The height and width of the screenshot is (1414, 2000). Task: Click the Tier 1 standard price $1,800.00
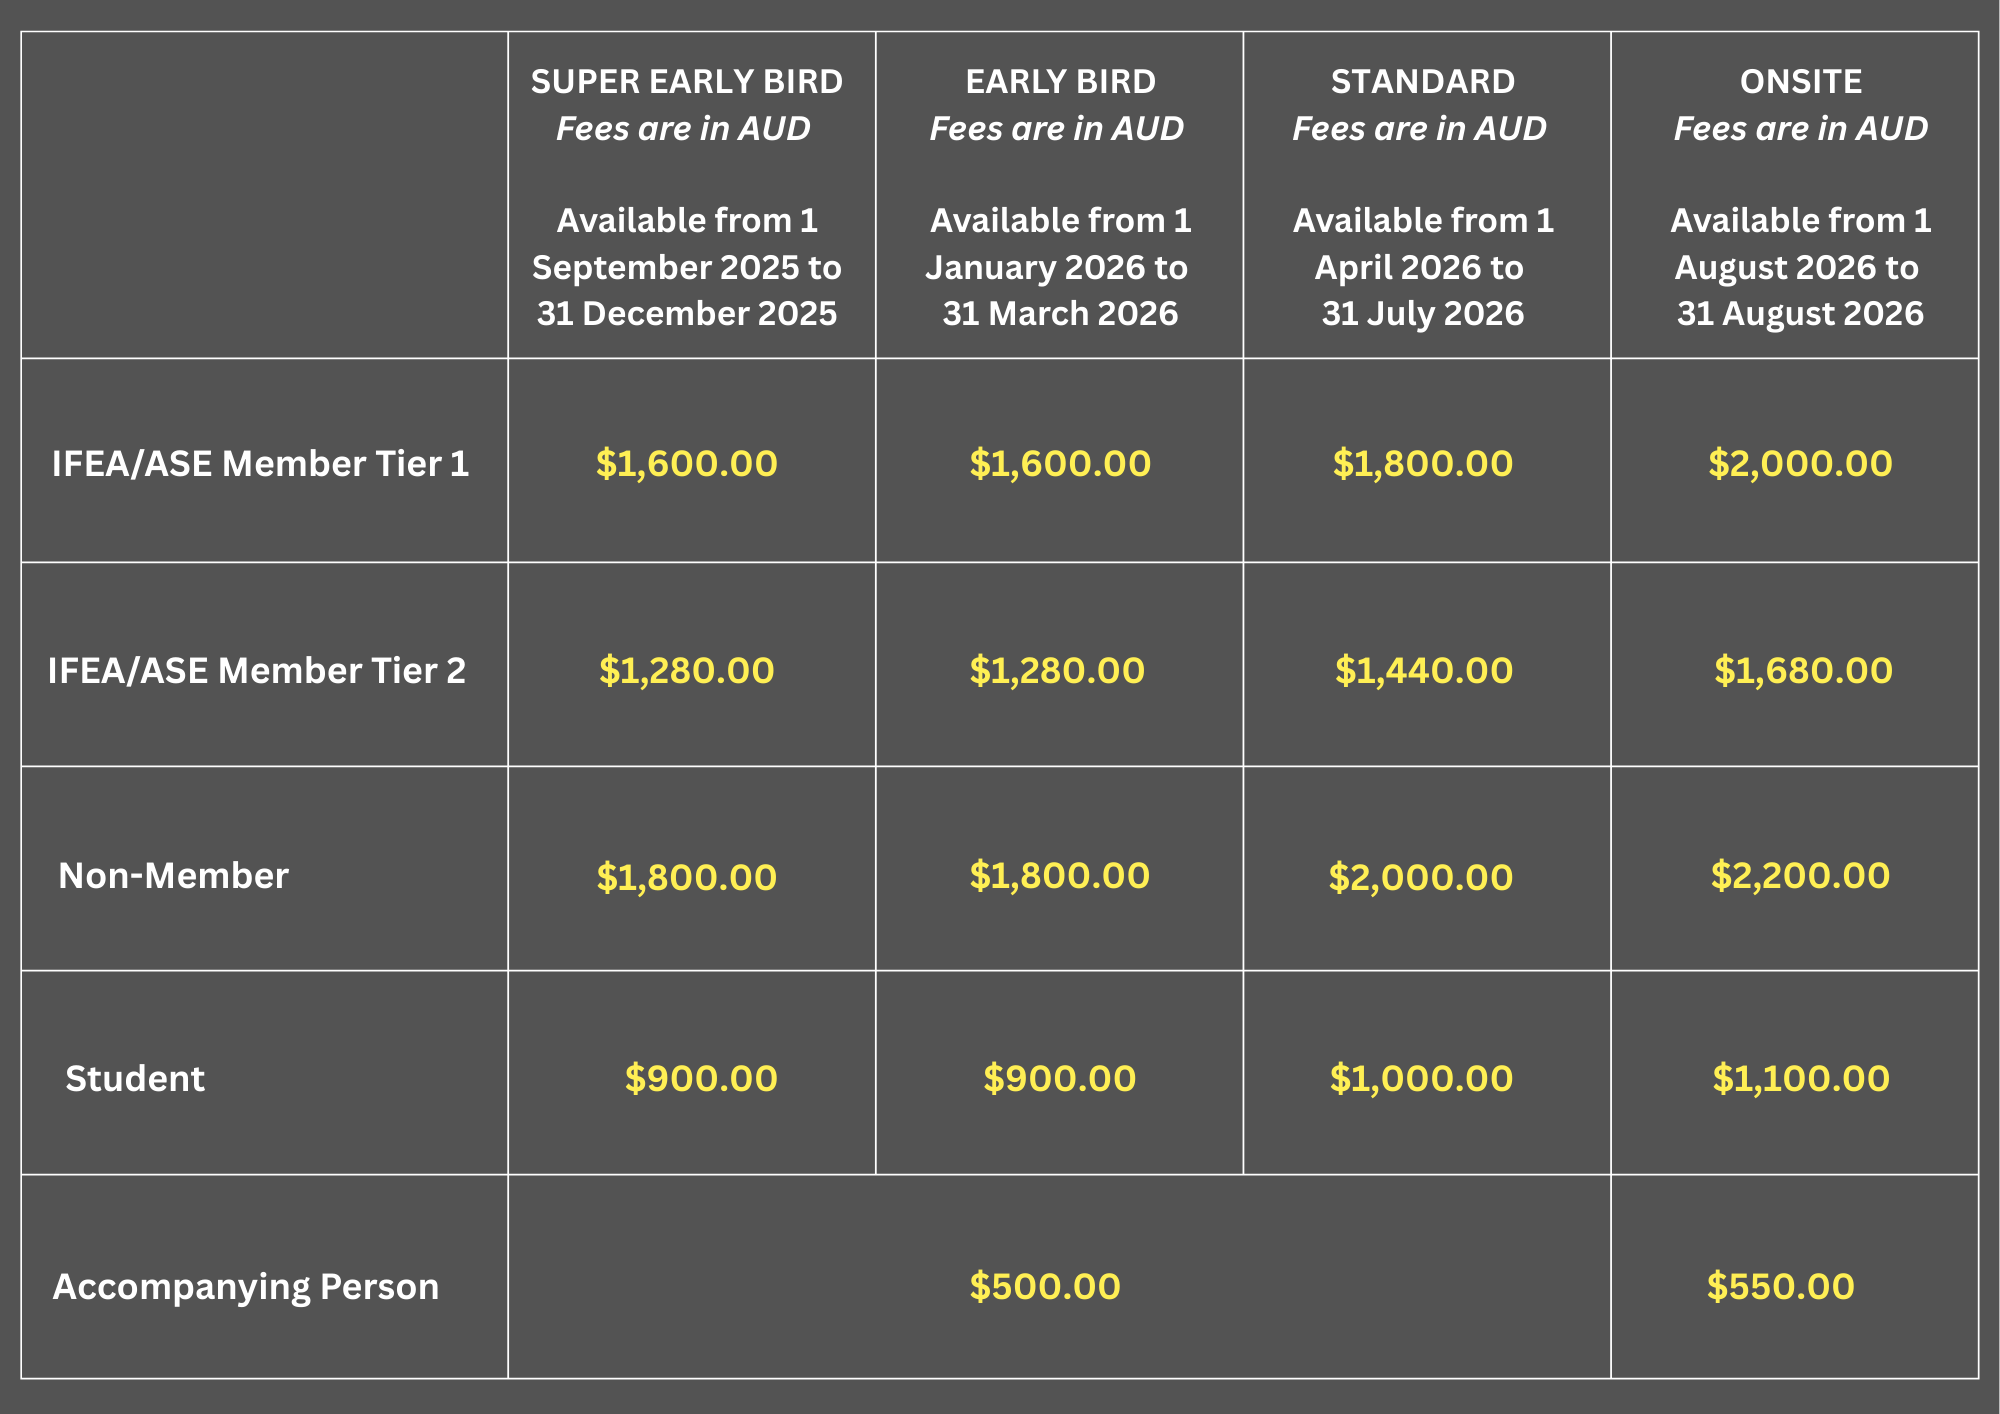(x=1422, y=464)
